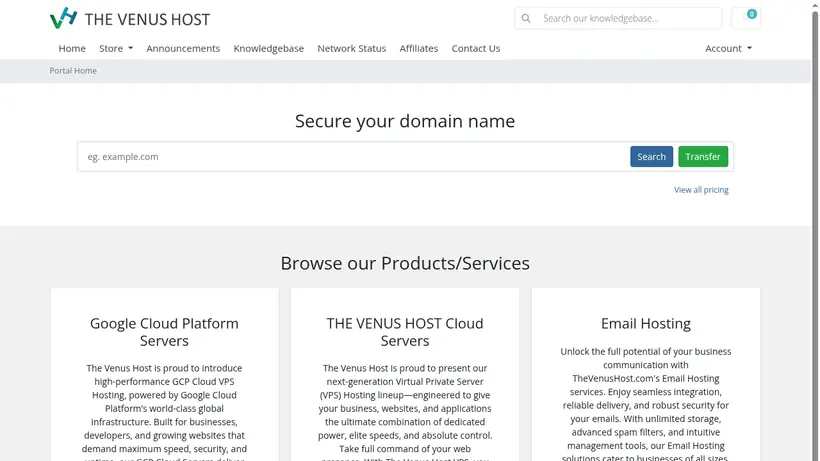The height and width of the screenshot is (461, 820).
Task: Go to the Home menu item
Action: (72, 48)
